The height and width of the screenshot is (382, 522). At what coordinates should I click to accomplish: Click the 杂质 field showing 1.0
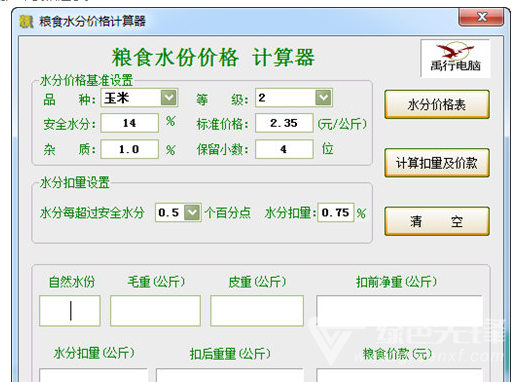pos(129,149)
